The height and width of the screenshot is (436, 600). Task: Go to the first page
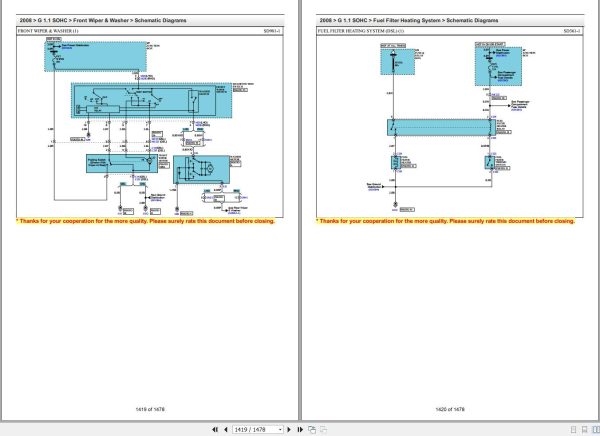[x=215, y=429]
